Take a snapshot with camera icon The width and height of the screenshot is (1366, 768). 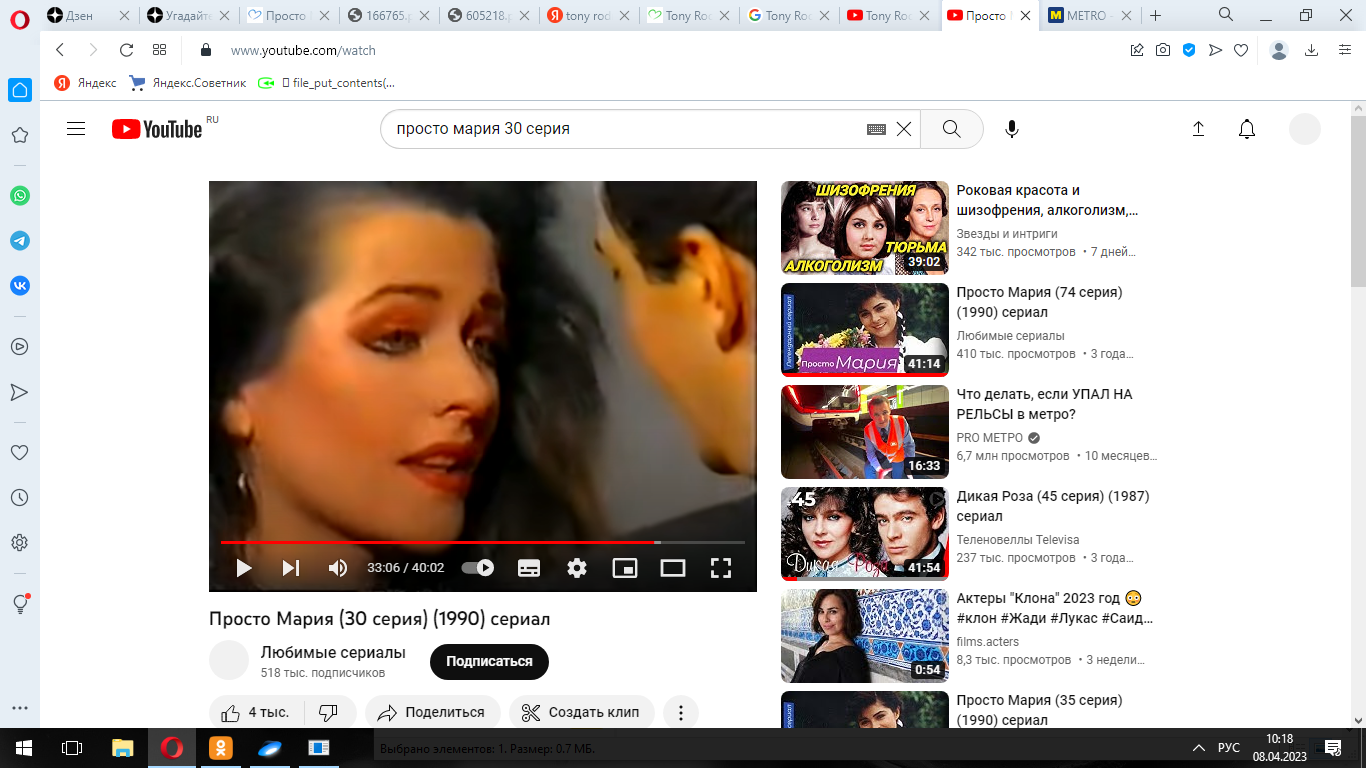point(1163,50)
